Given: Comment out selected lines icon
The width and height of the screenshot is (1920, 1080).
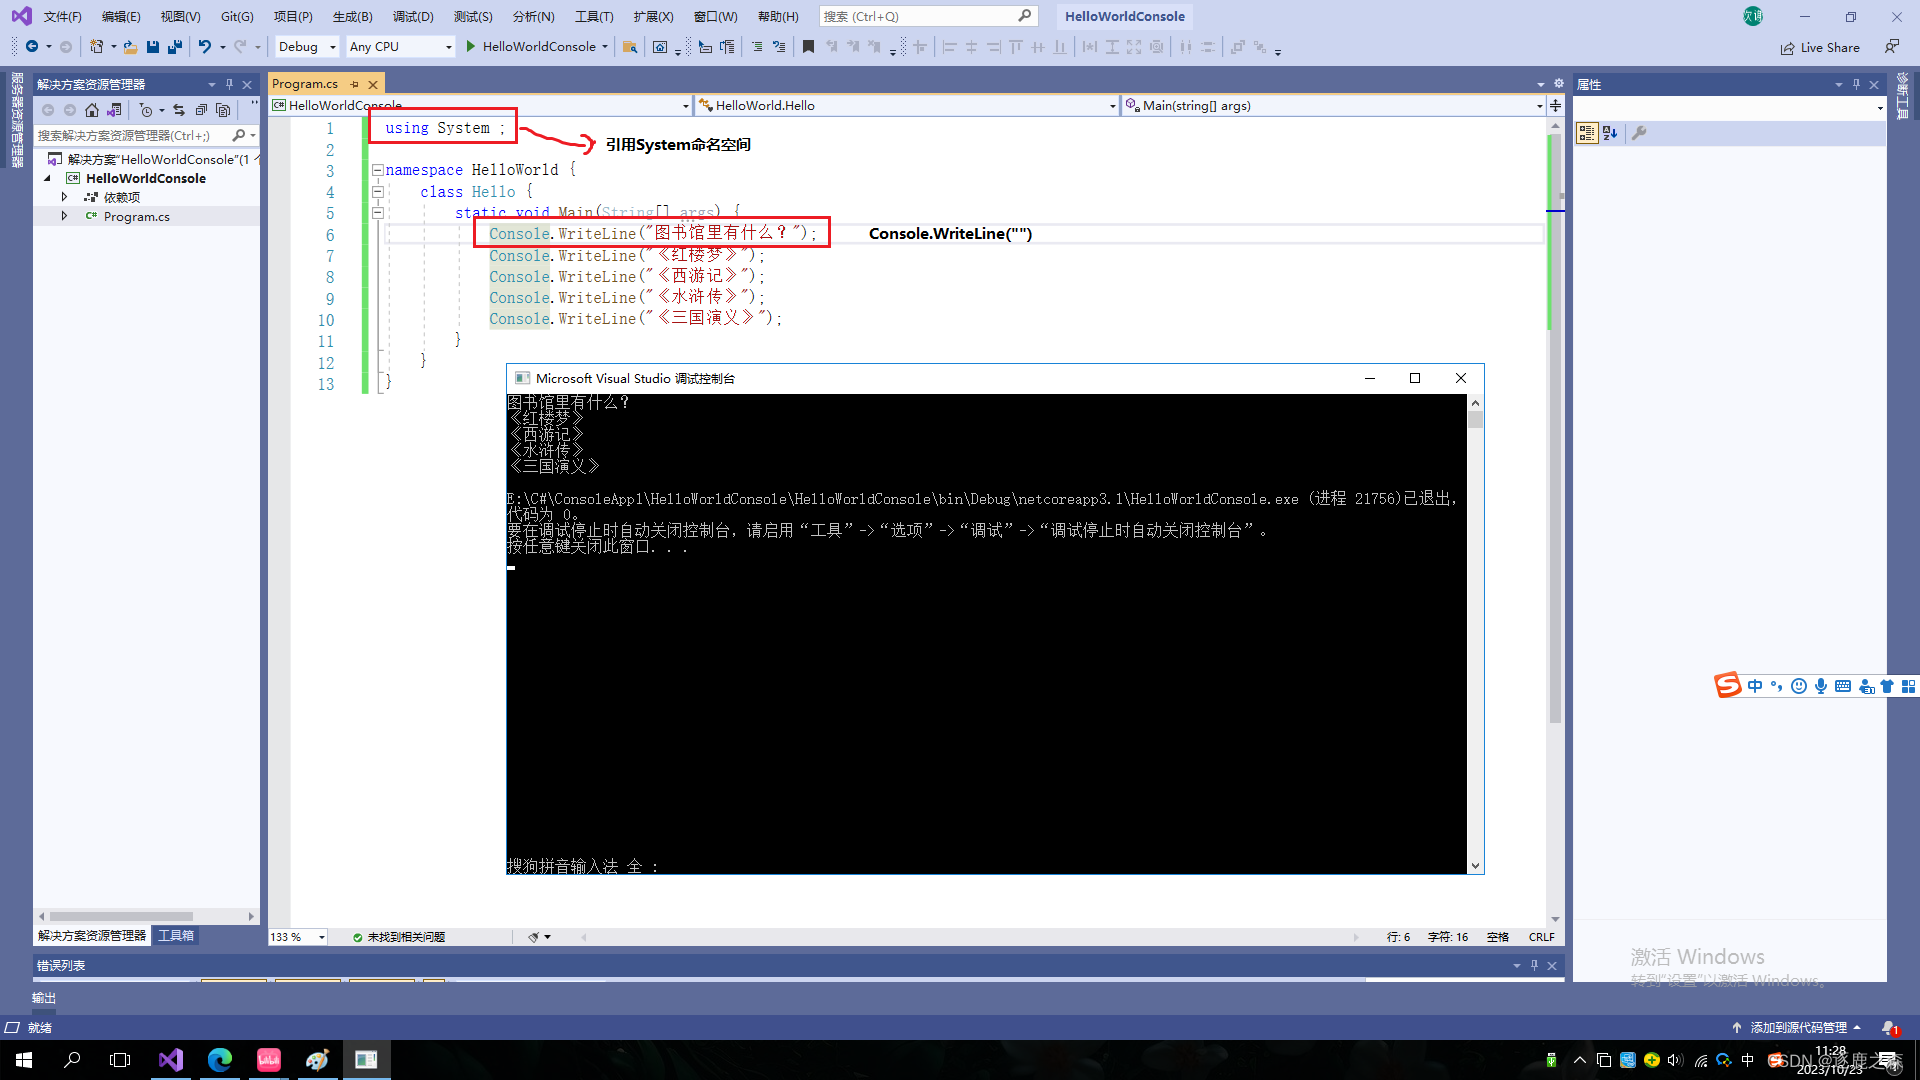Looking at the screenshot, I should 757,46.
